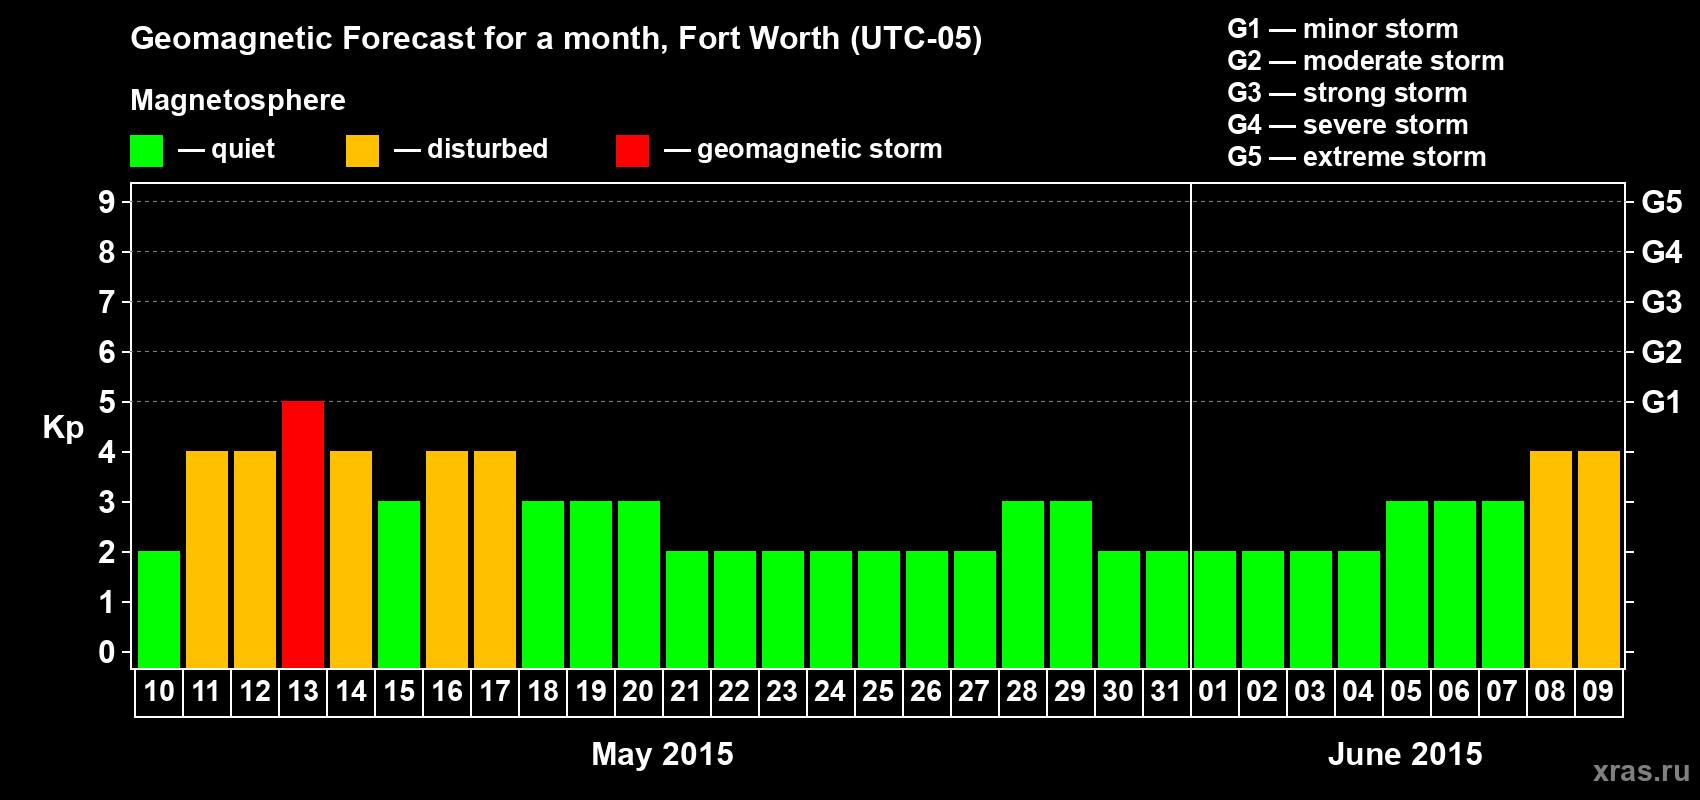Viewport: 1700px width, 800px height.
Task: Click the G1 label on right axis
Action: [x=1662, y=402]
